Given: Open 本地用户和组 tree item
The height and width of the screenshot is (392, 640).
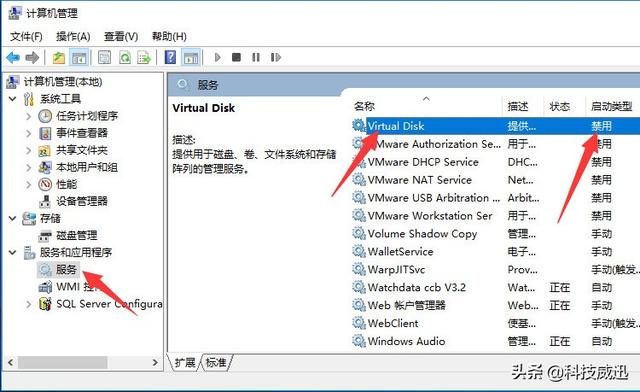Looking at the screenshot, I should click(x=87, y=167).
